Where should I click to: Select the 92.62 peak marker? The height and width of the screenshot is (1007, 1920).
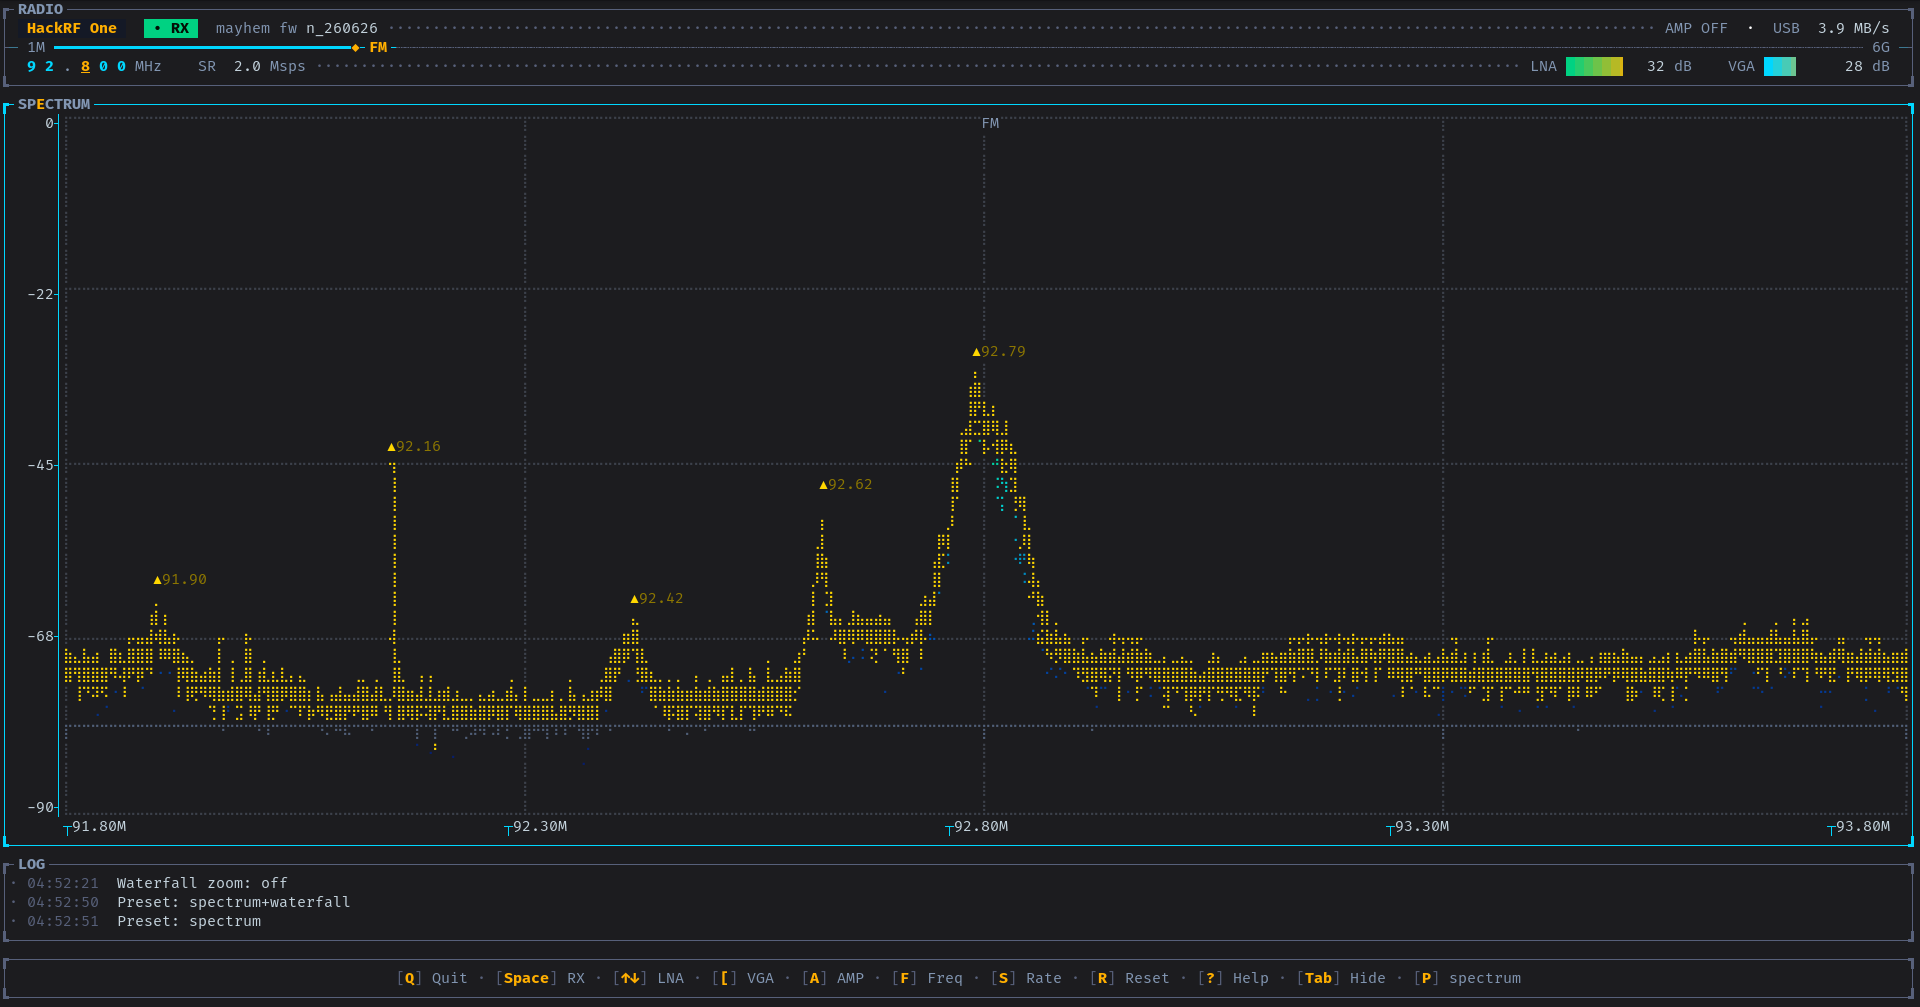[846, 485]
